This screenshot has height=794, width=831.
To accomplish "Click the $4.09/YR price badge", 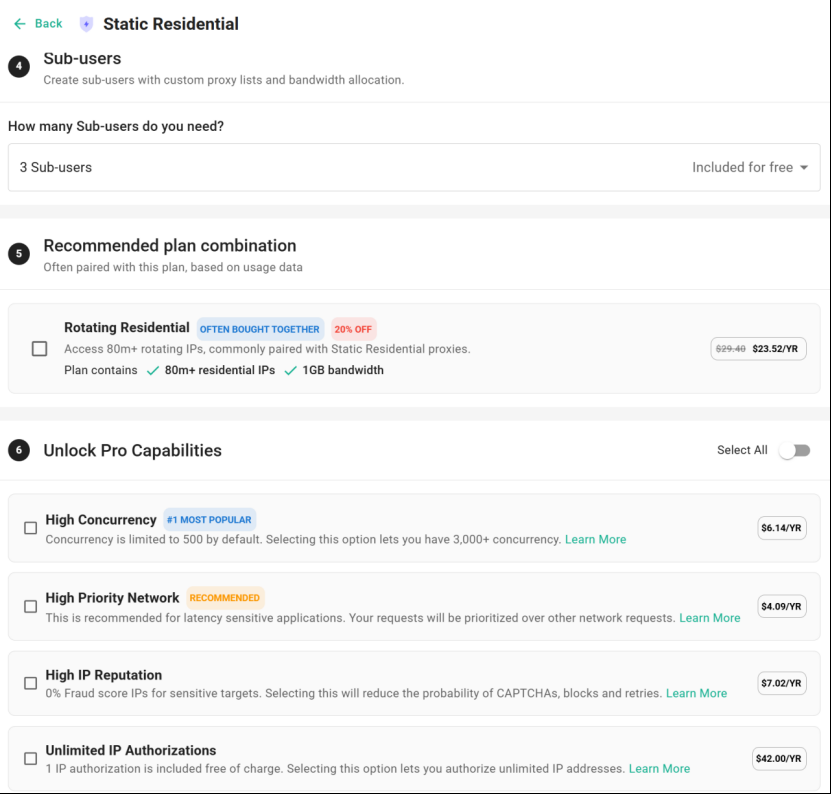I will click(782, 606).
